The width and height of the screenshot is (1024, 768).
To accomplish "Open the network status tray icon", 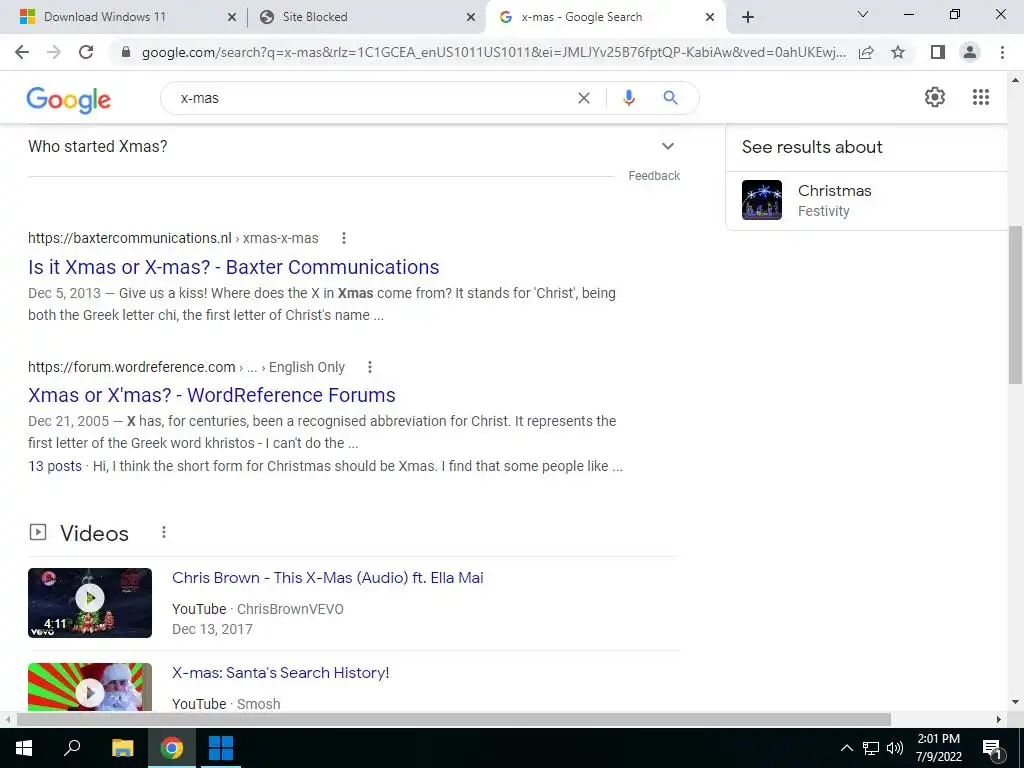I will point(871,748).
